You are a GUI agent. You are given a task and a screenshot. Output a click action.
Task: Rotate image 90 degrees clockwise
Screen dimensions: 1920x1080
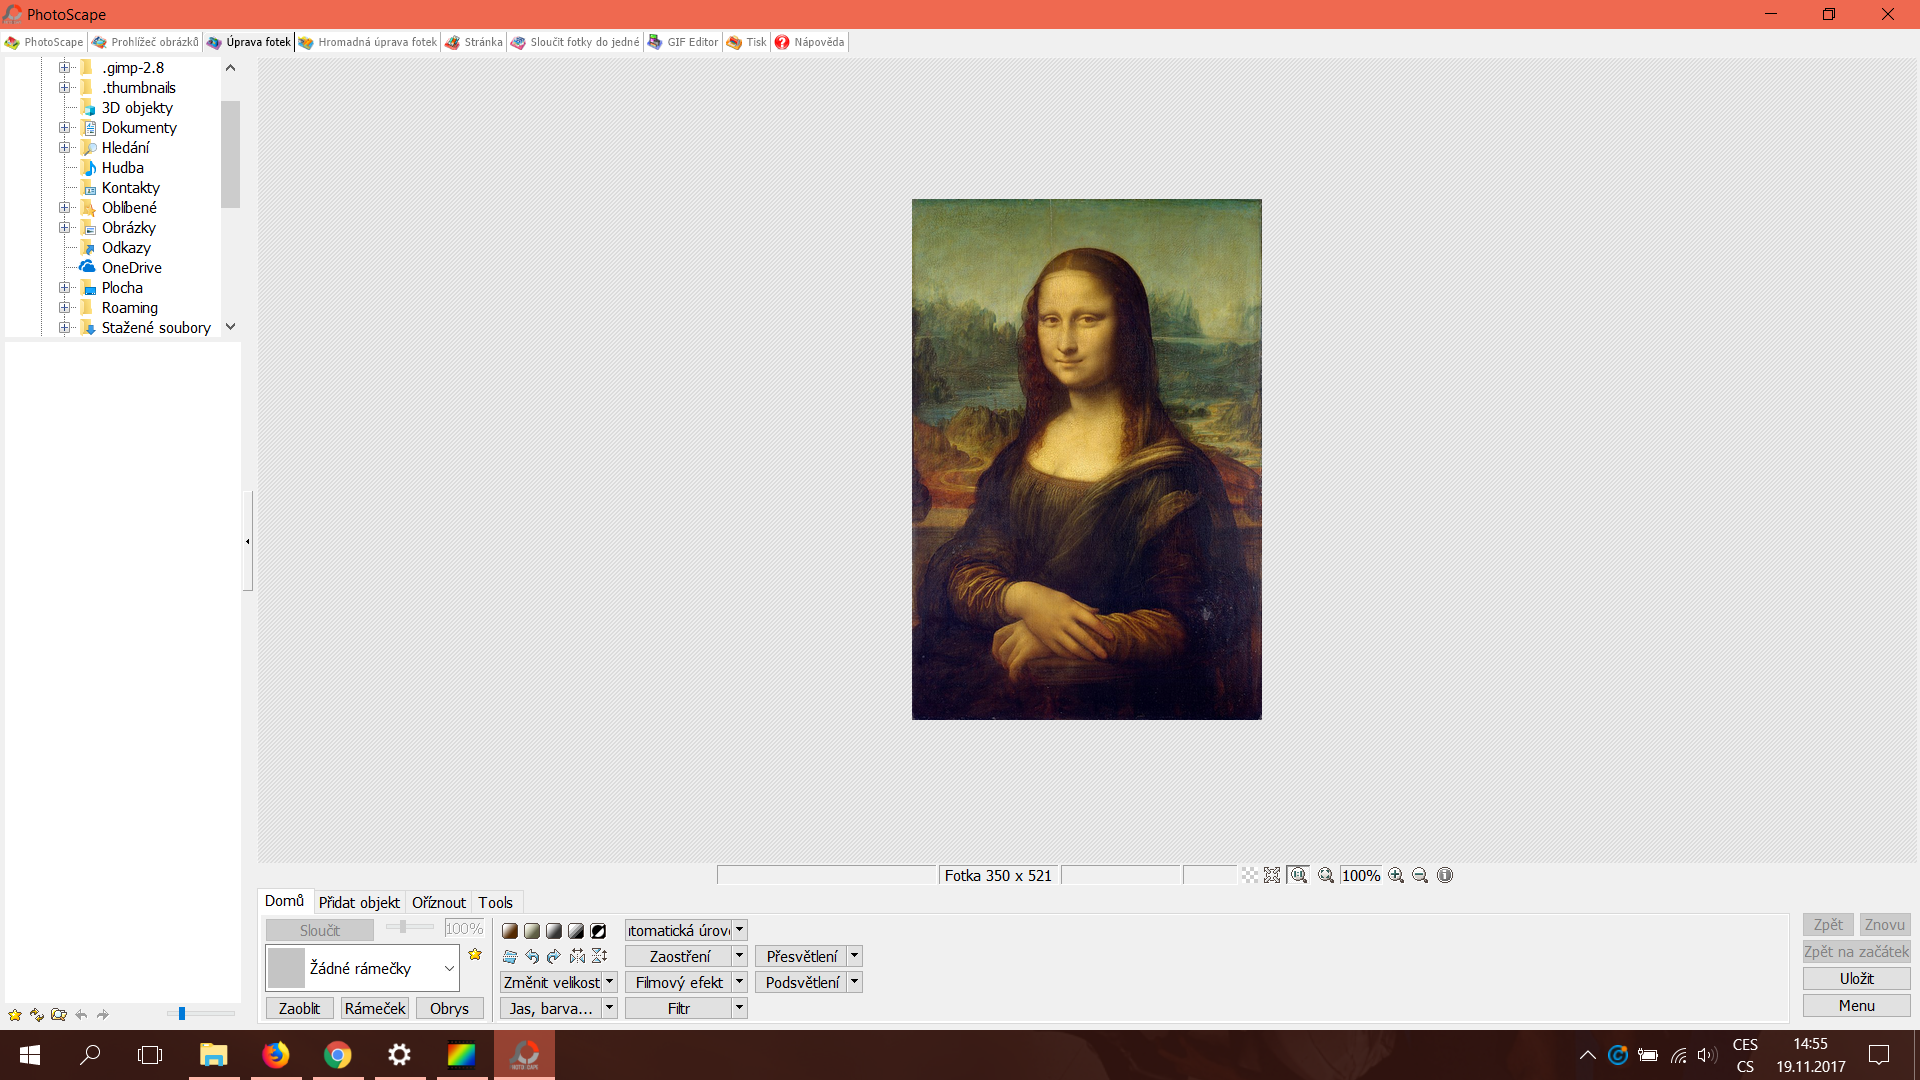pos(554,957)
